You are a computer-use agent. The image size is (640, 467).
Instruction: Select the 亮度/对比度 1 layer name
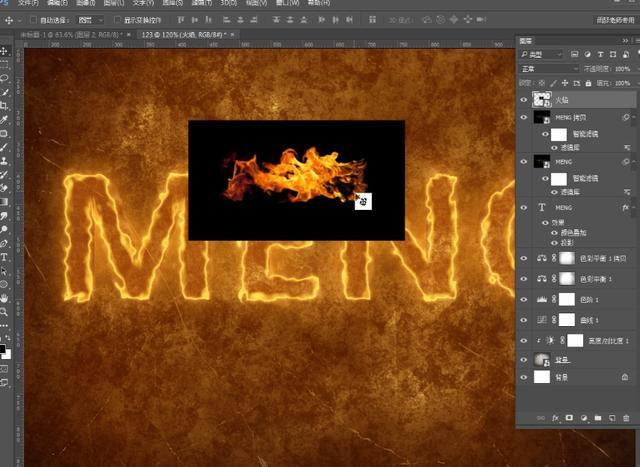coord(609,340)
